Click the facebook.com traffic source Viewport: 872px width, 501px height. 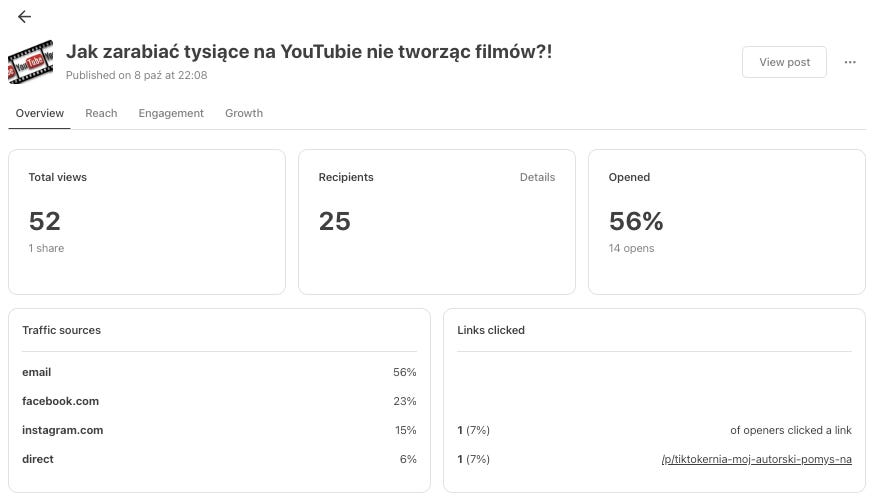61,401
